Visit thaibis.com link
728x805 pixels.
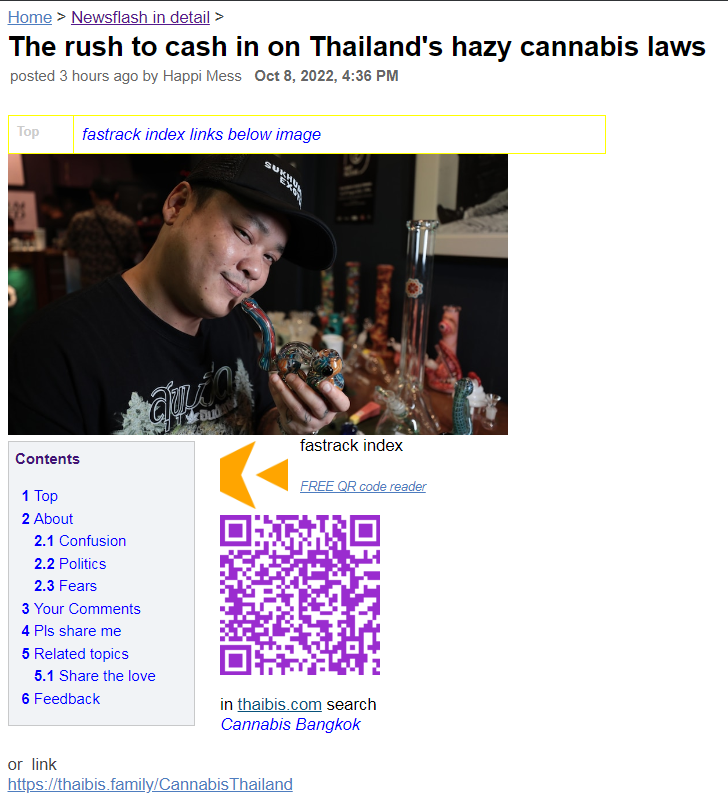point(279,704)
